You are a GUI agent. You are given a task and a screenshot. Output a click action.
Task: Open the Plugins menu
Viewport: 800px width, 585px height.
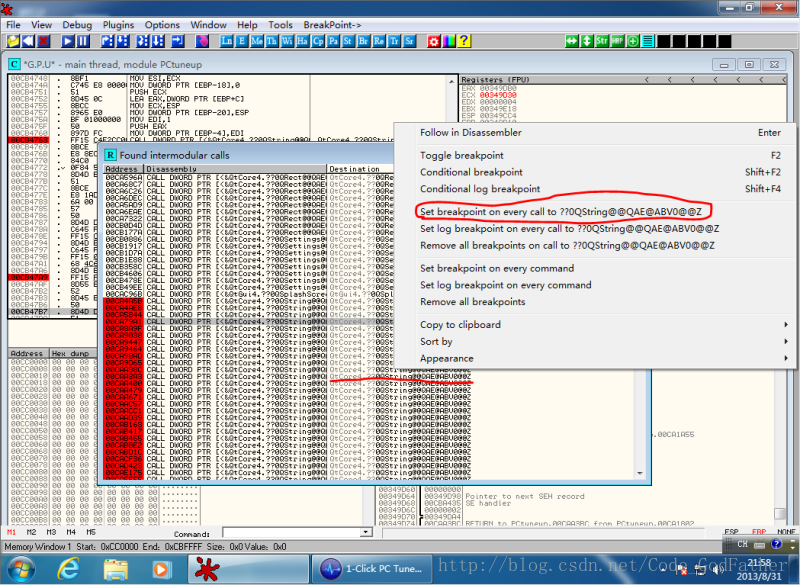pos(118,24)
